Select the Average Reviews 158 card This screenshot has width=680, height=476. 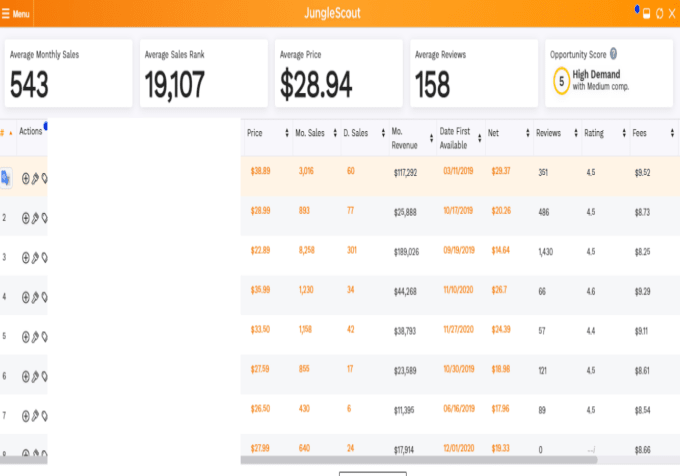(x=474, y=73)
